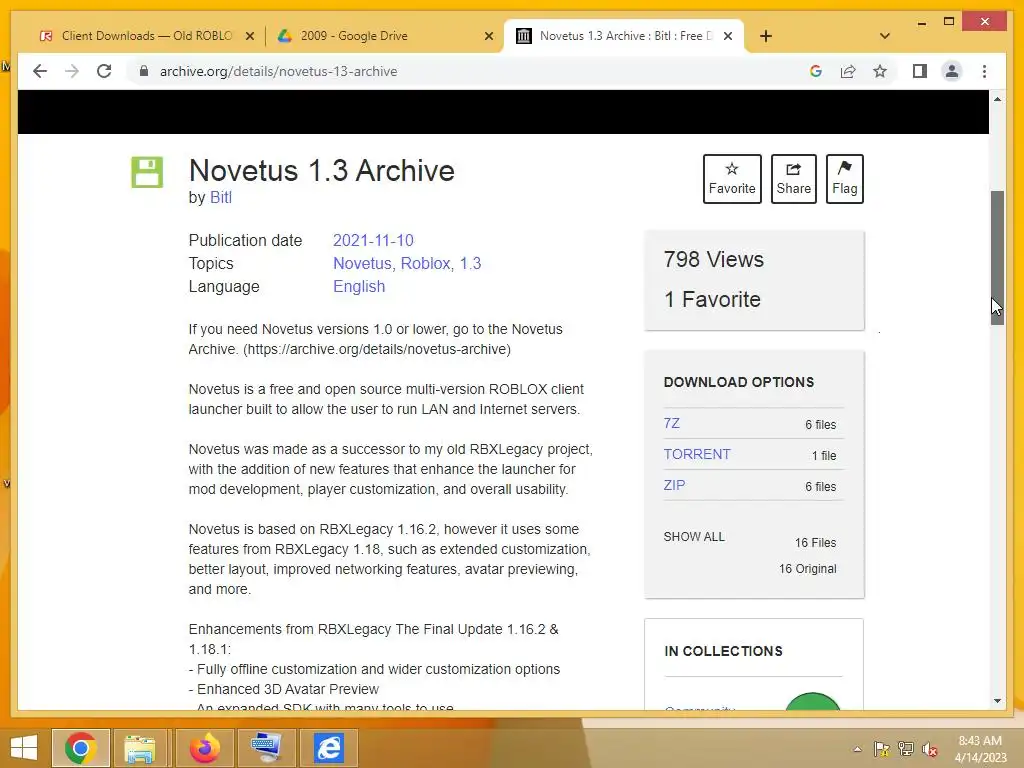Flag this archive item
The height and width of the screenshot is (768, 1024).
[844, 179]
